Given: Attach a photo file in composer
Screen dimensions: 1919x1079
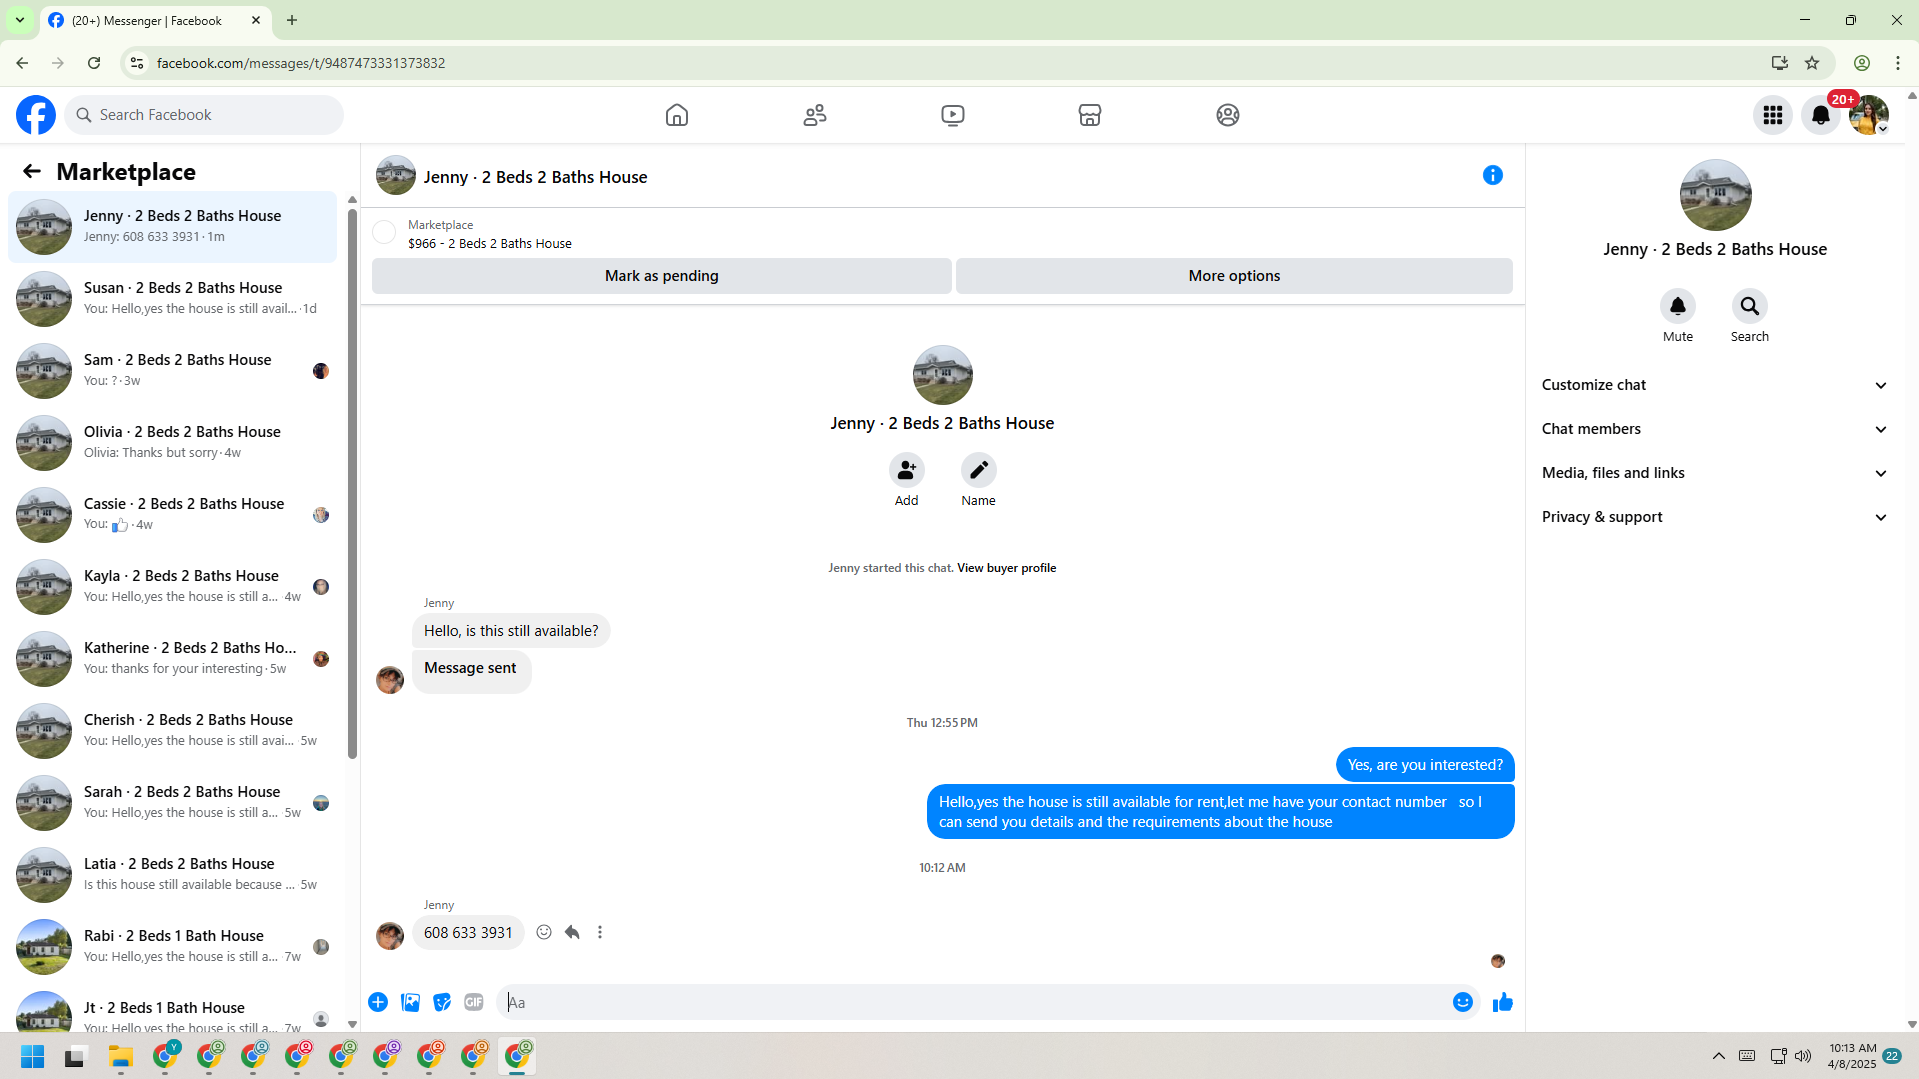Looking at the screenshot, I should 410,1002.
